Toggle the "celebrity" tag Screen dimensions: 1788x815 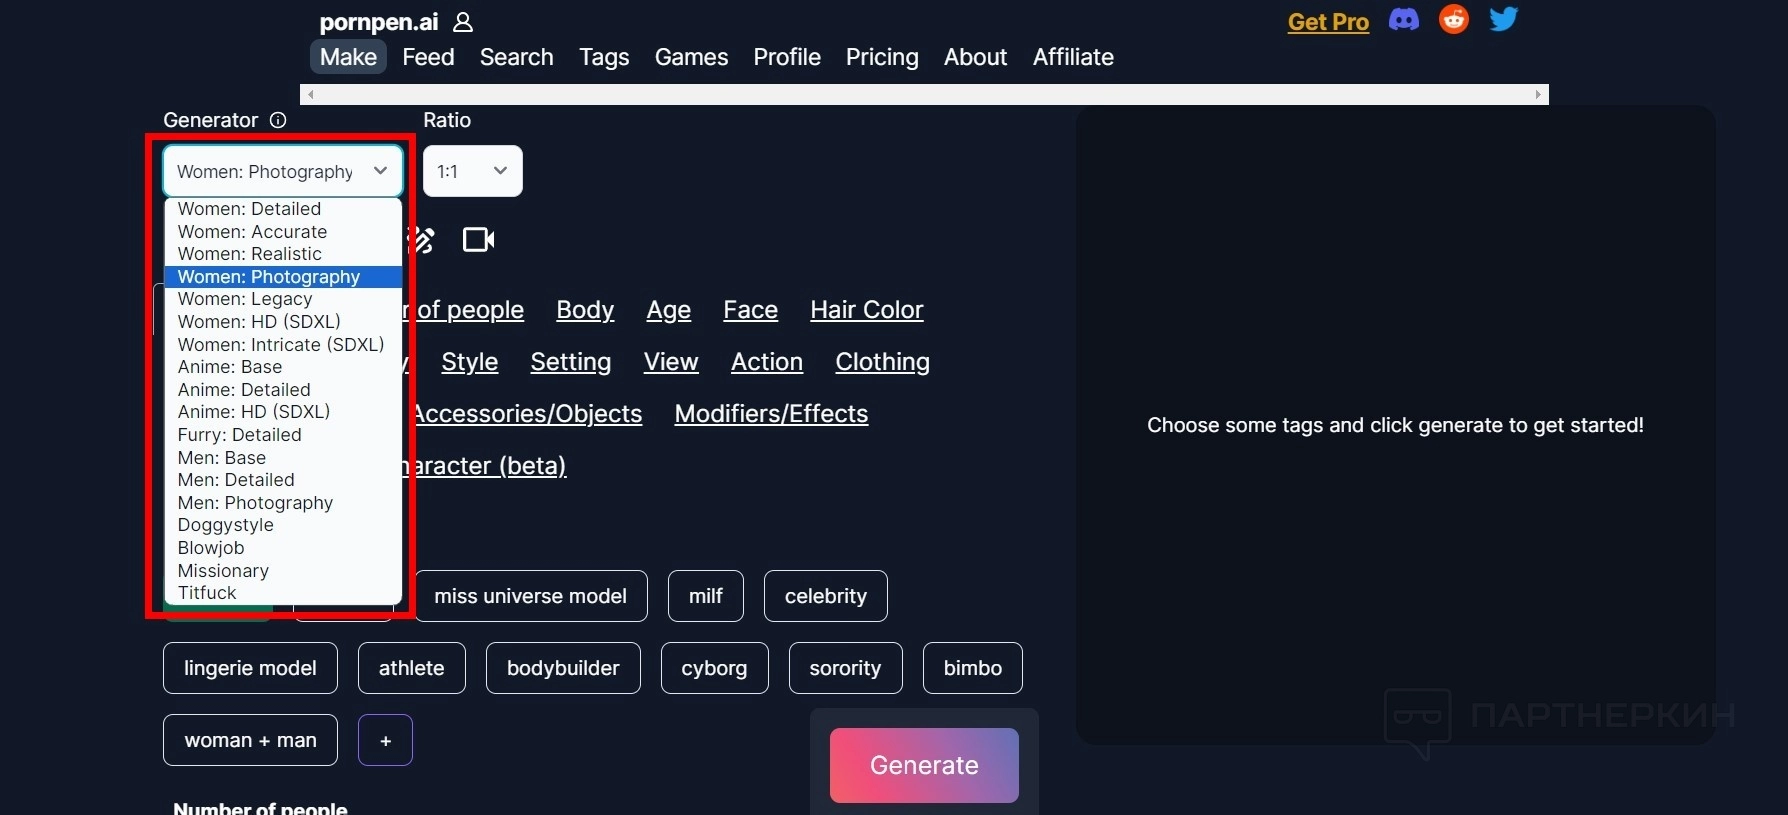(826, 596)
